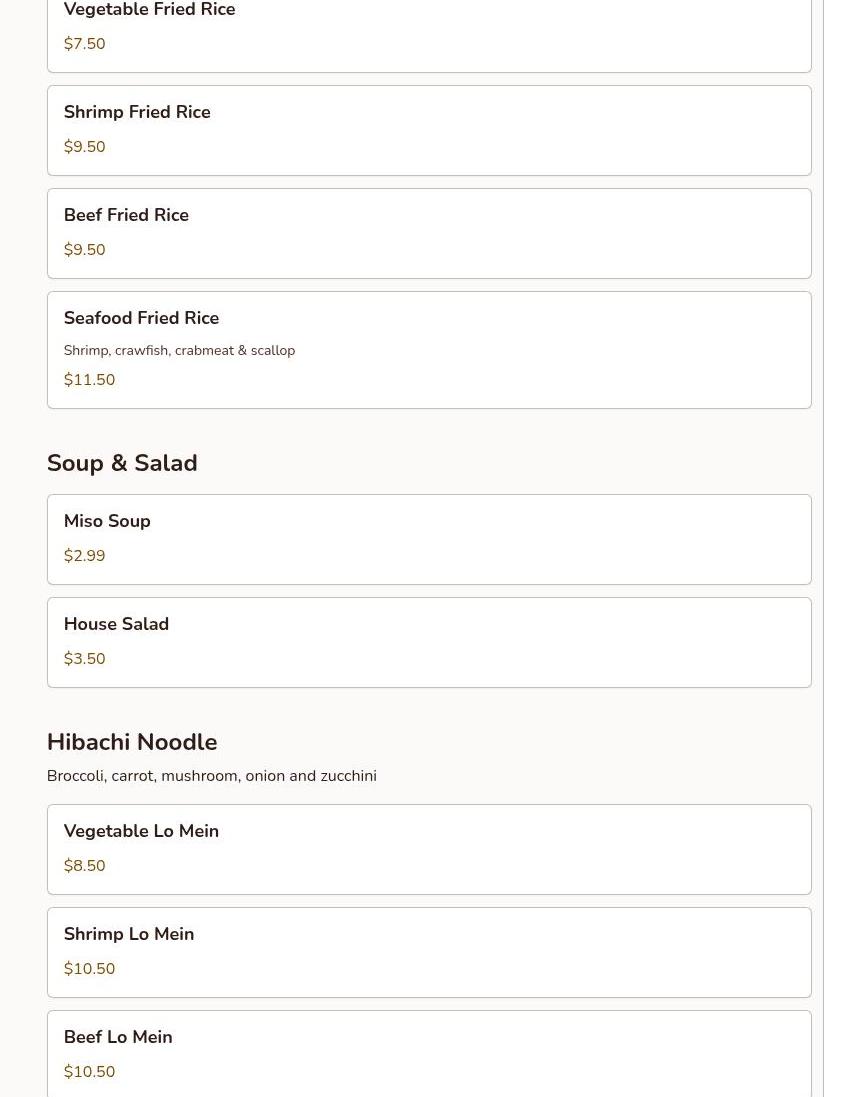Screen dimensions: 844x1097
Task: Click the Hibachi Noodle section heading
Action: (x=132, y=743)
